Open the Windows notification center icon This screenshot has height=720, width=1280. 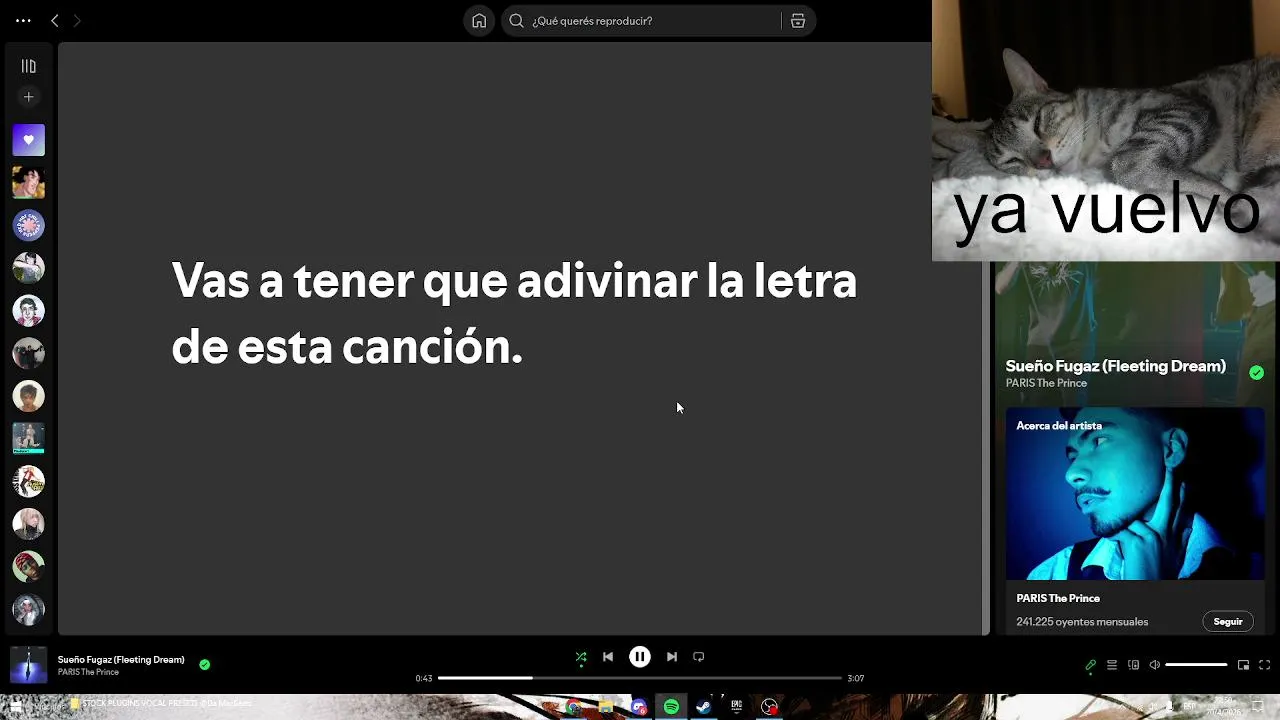pyautogui.click(x=1259, y=707)
